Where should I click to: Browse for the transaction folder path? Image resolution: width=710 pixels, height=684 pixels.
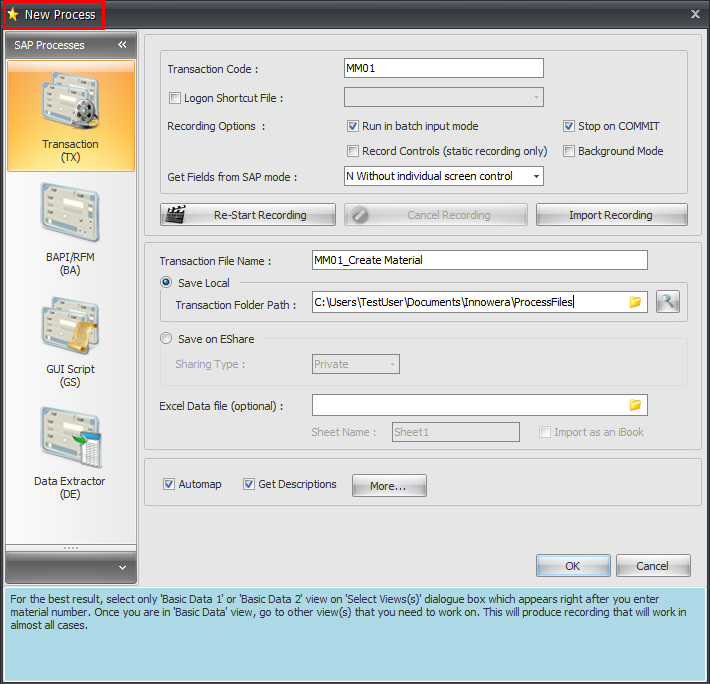tap(635, 302)
